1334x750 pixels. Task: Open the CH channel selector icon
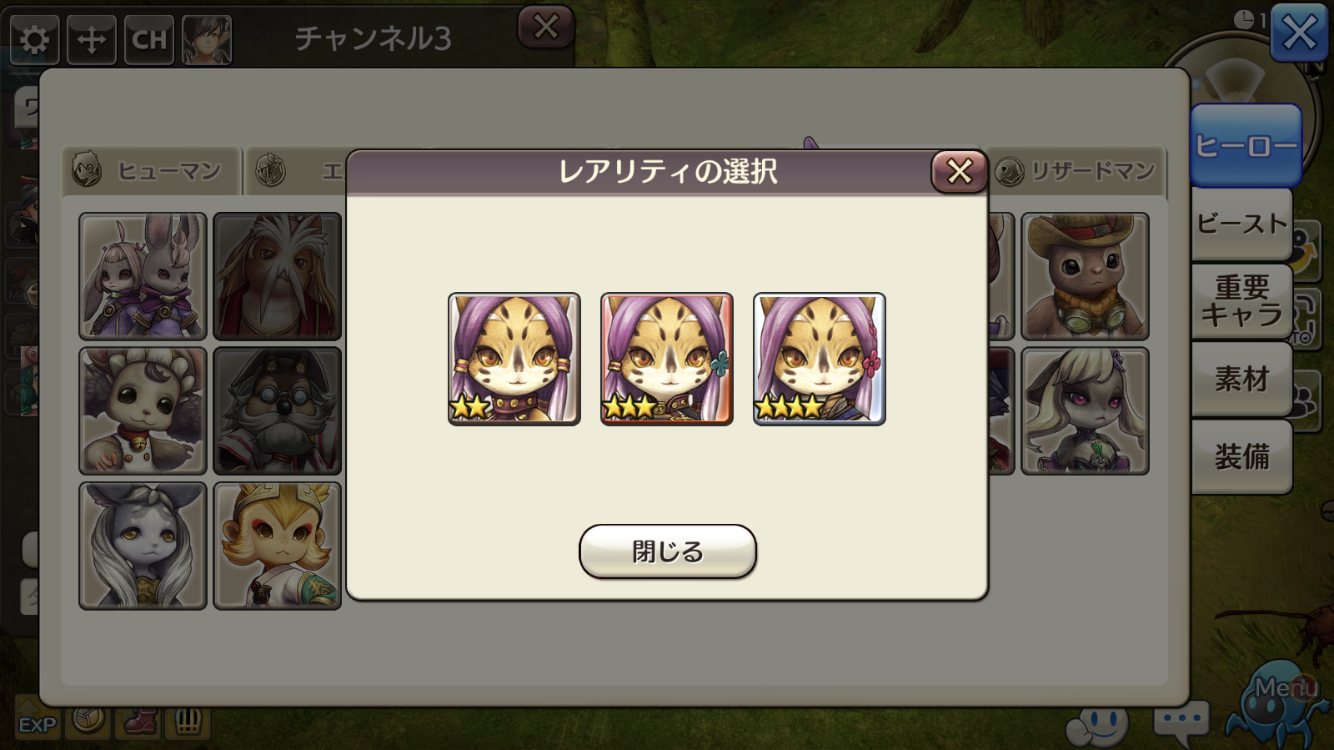pos(149,40)
